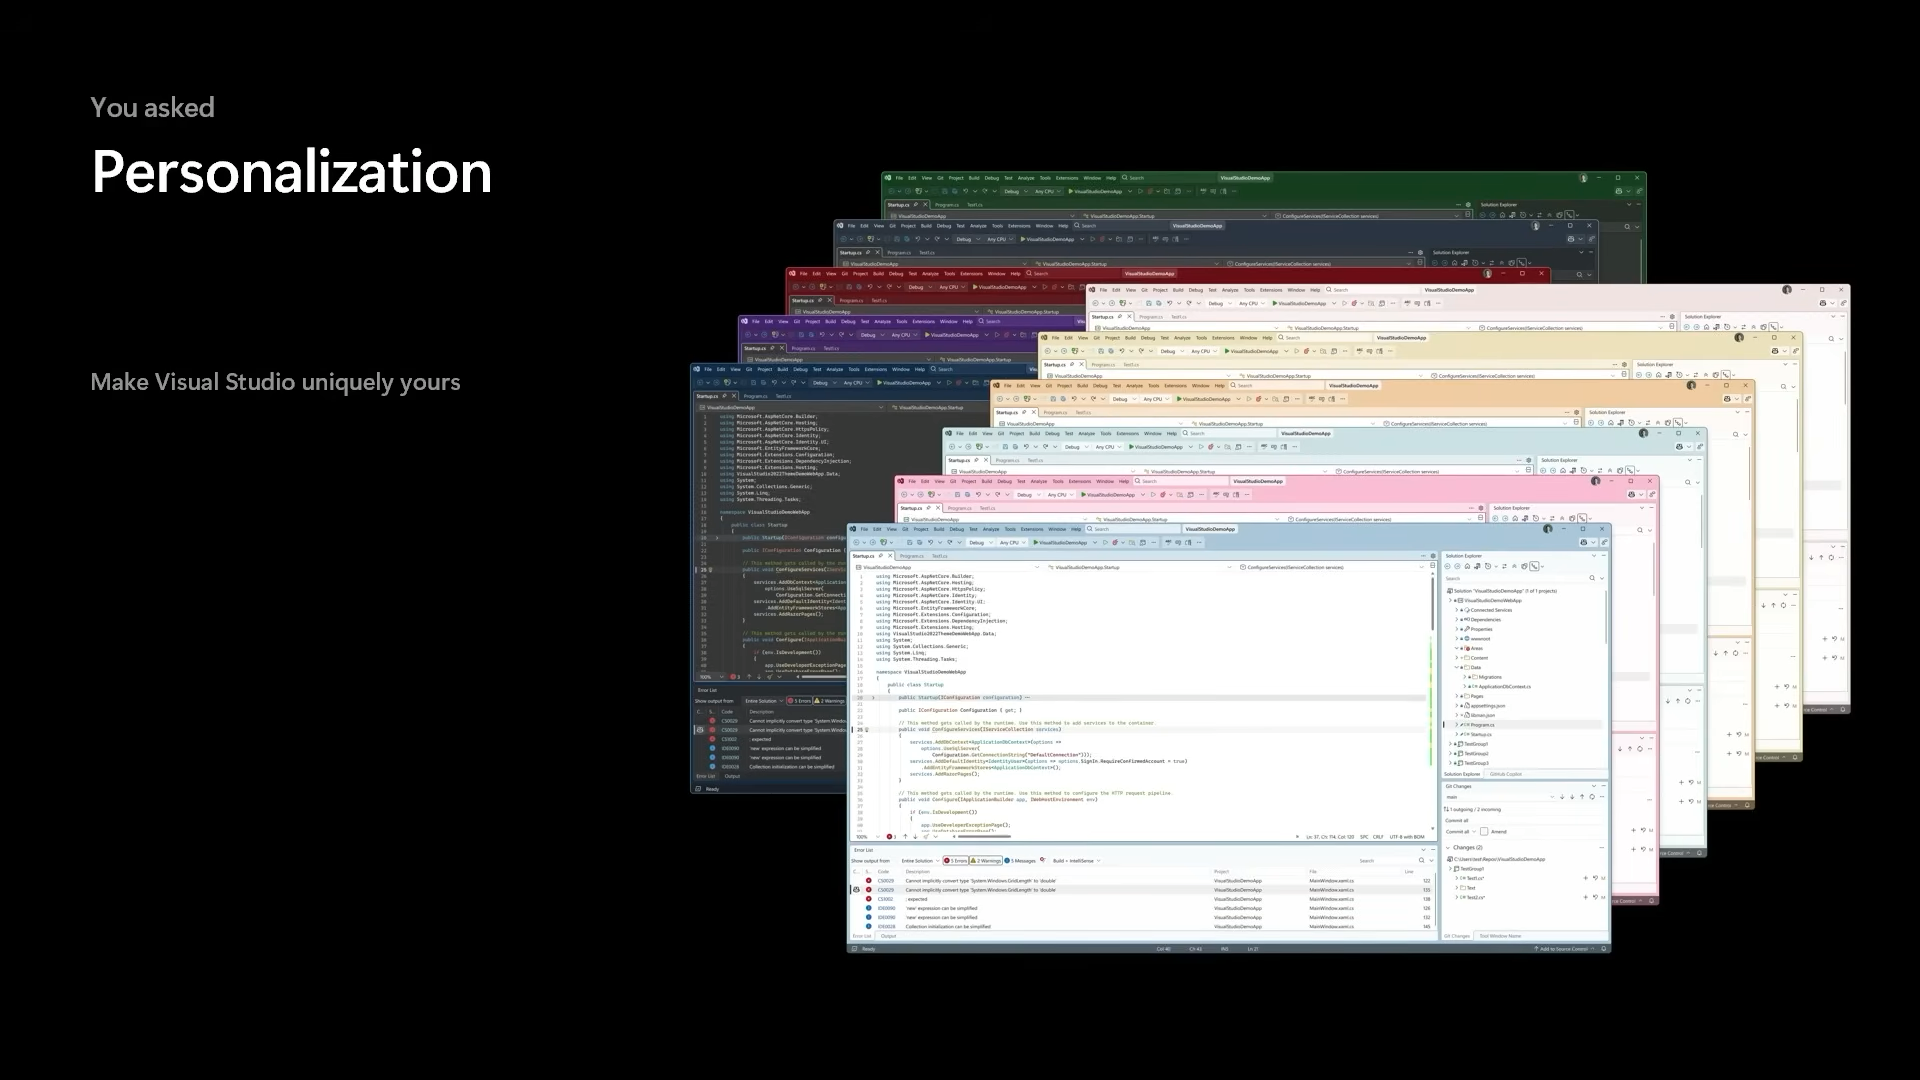
Task: Click error code CS0029 link in first row
Action: point(886,881)
